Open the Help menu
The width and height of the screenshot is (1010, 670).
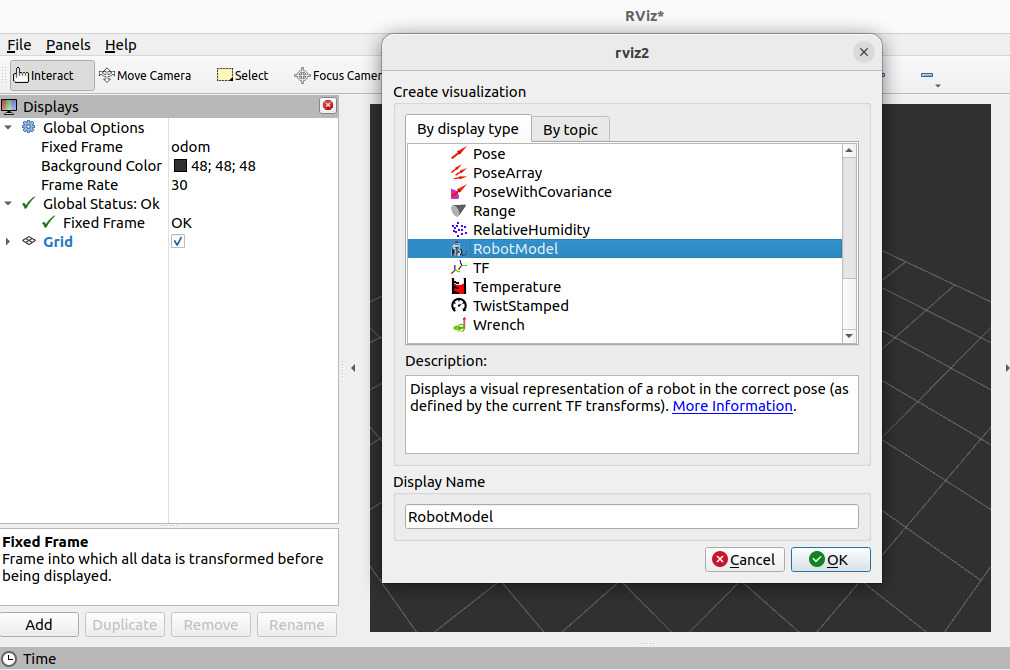[x=120, y=45]
